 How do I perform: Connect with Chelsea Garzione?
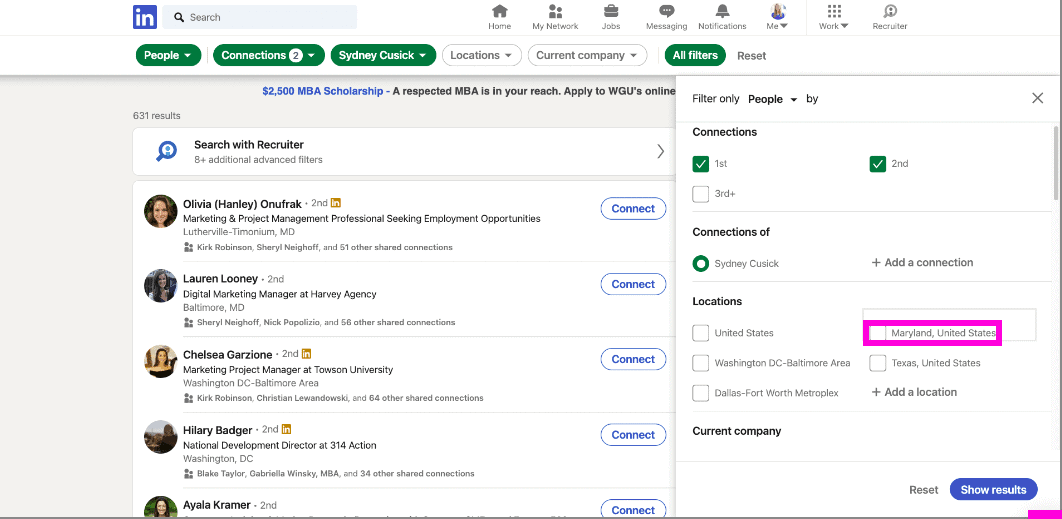click(633, 360)
